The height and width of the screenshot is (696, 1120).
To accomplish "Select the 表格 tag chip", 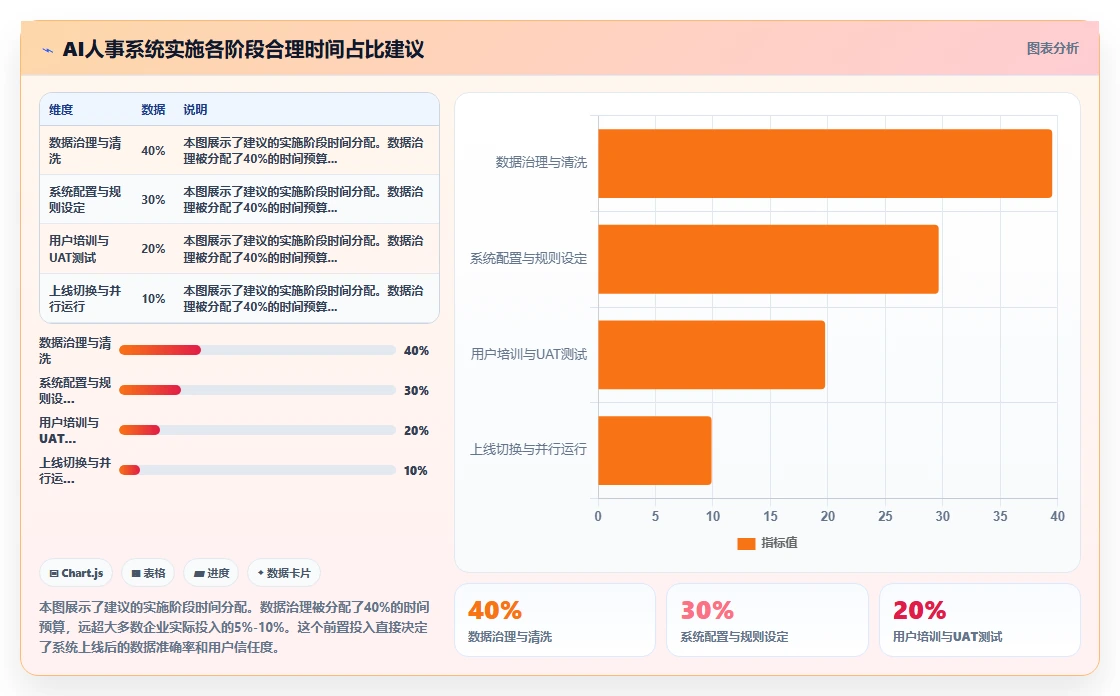I will point(149,573).
